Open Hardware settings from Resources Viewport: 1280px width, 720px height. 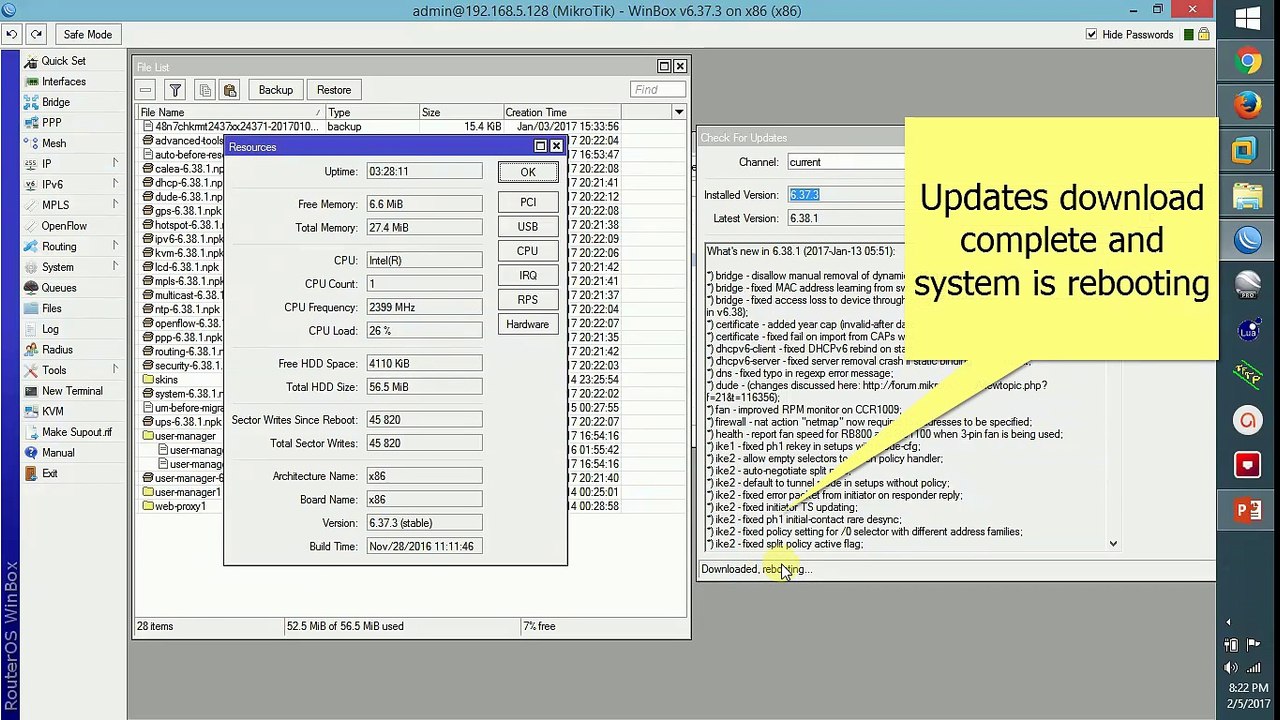tap(527, 324)
